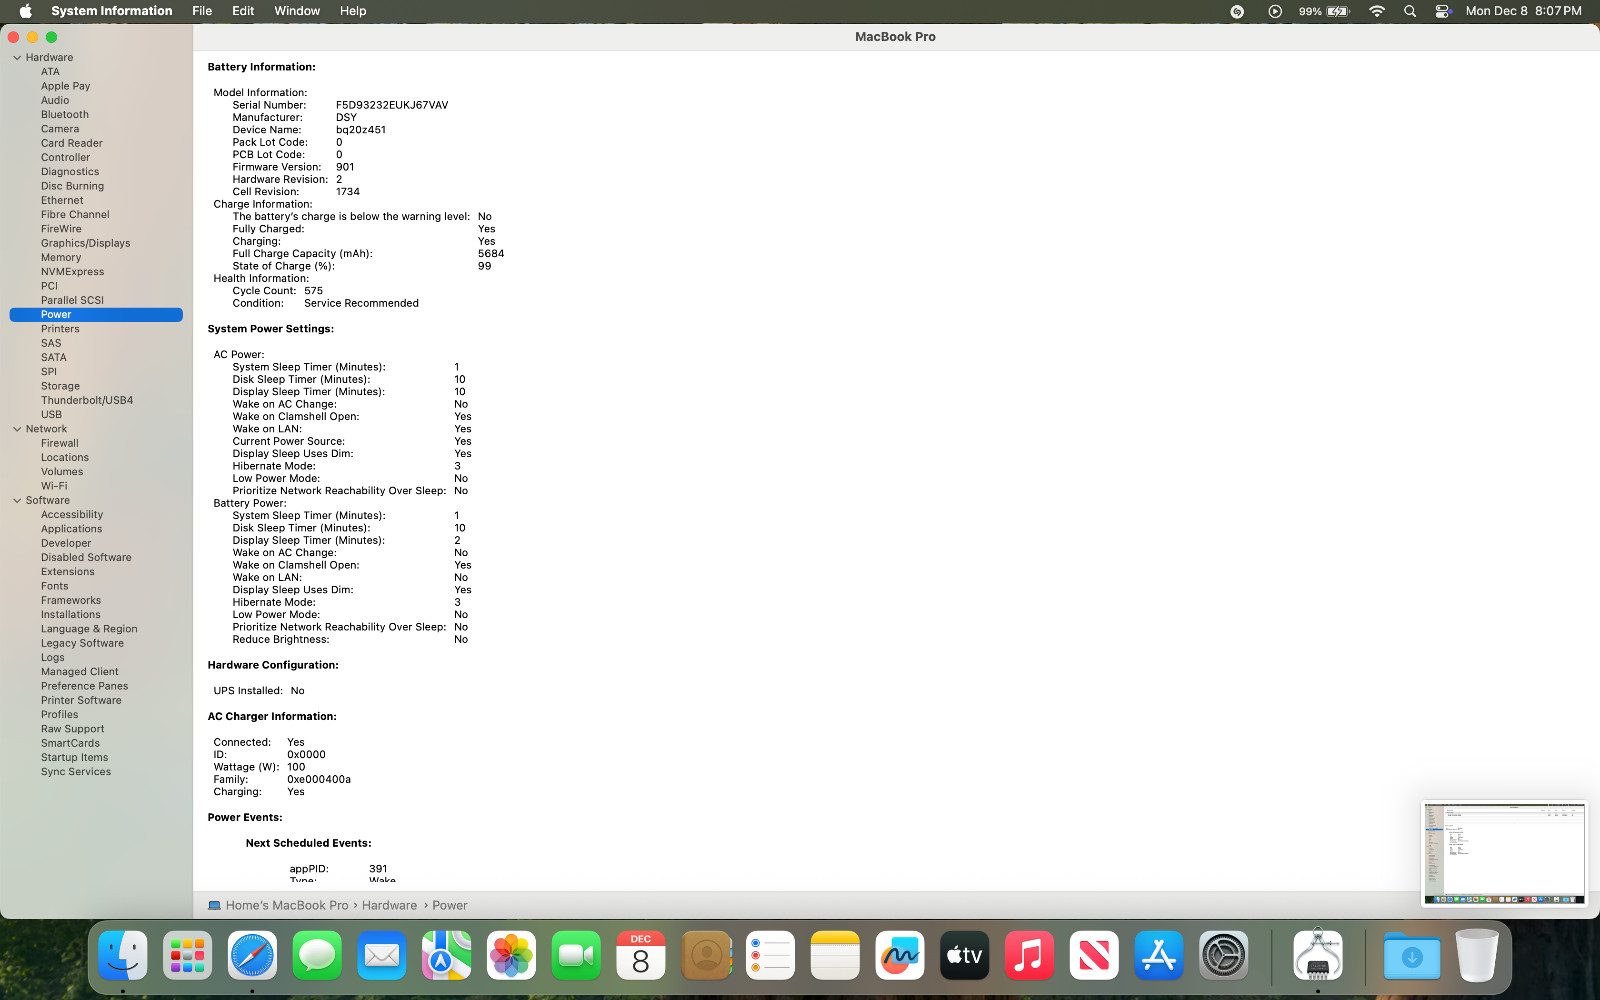Viewport: 1600px width, 1000px height.
Task: Open the Edit menu
Action: (243, 11)
